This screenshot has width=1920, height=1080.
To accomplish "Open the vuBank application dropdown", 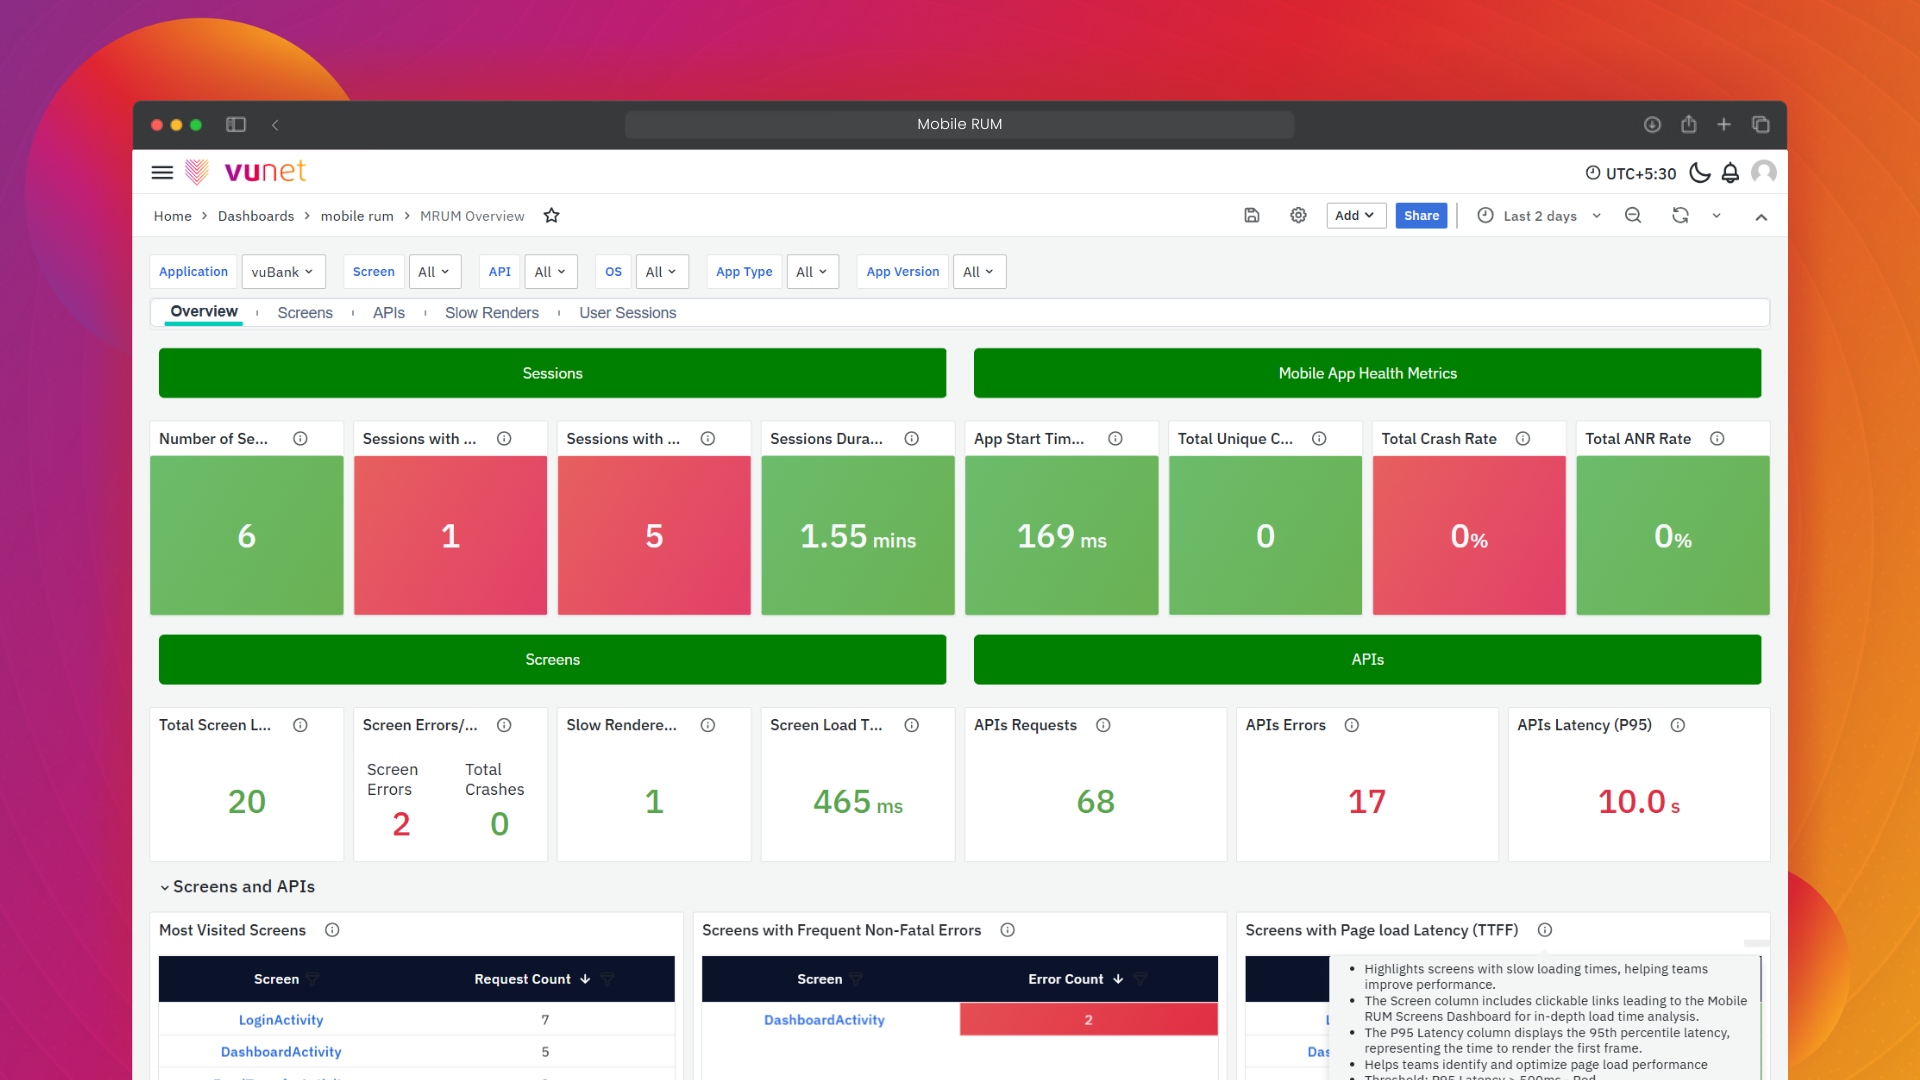I will coord(283,272).
